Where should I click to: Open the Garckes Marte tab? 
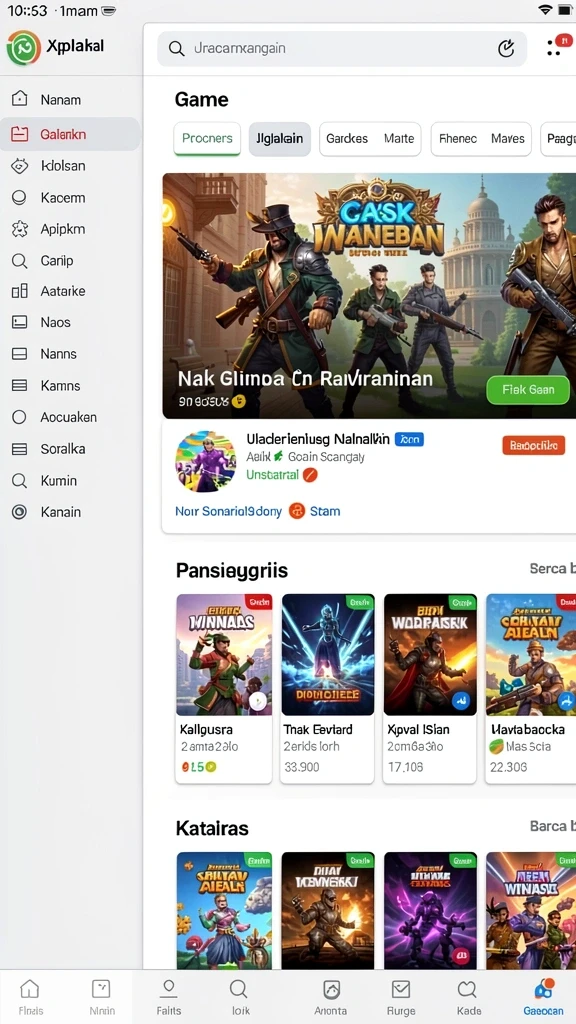370,138
